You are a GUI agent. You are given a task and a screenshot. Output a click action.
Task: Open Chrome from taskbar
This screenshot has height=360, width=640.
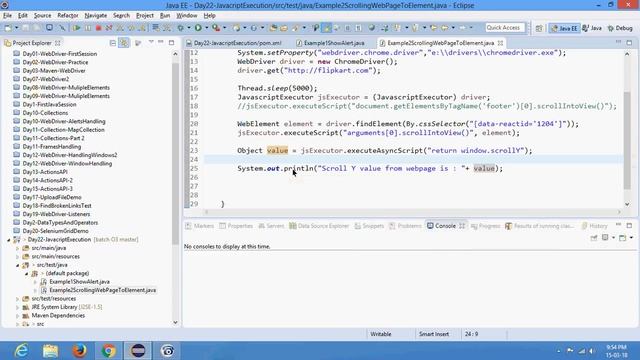pos(109,351)
